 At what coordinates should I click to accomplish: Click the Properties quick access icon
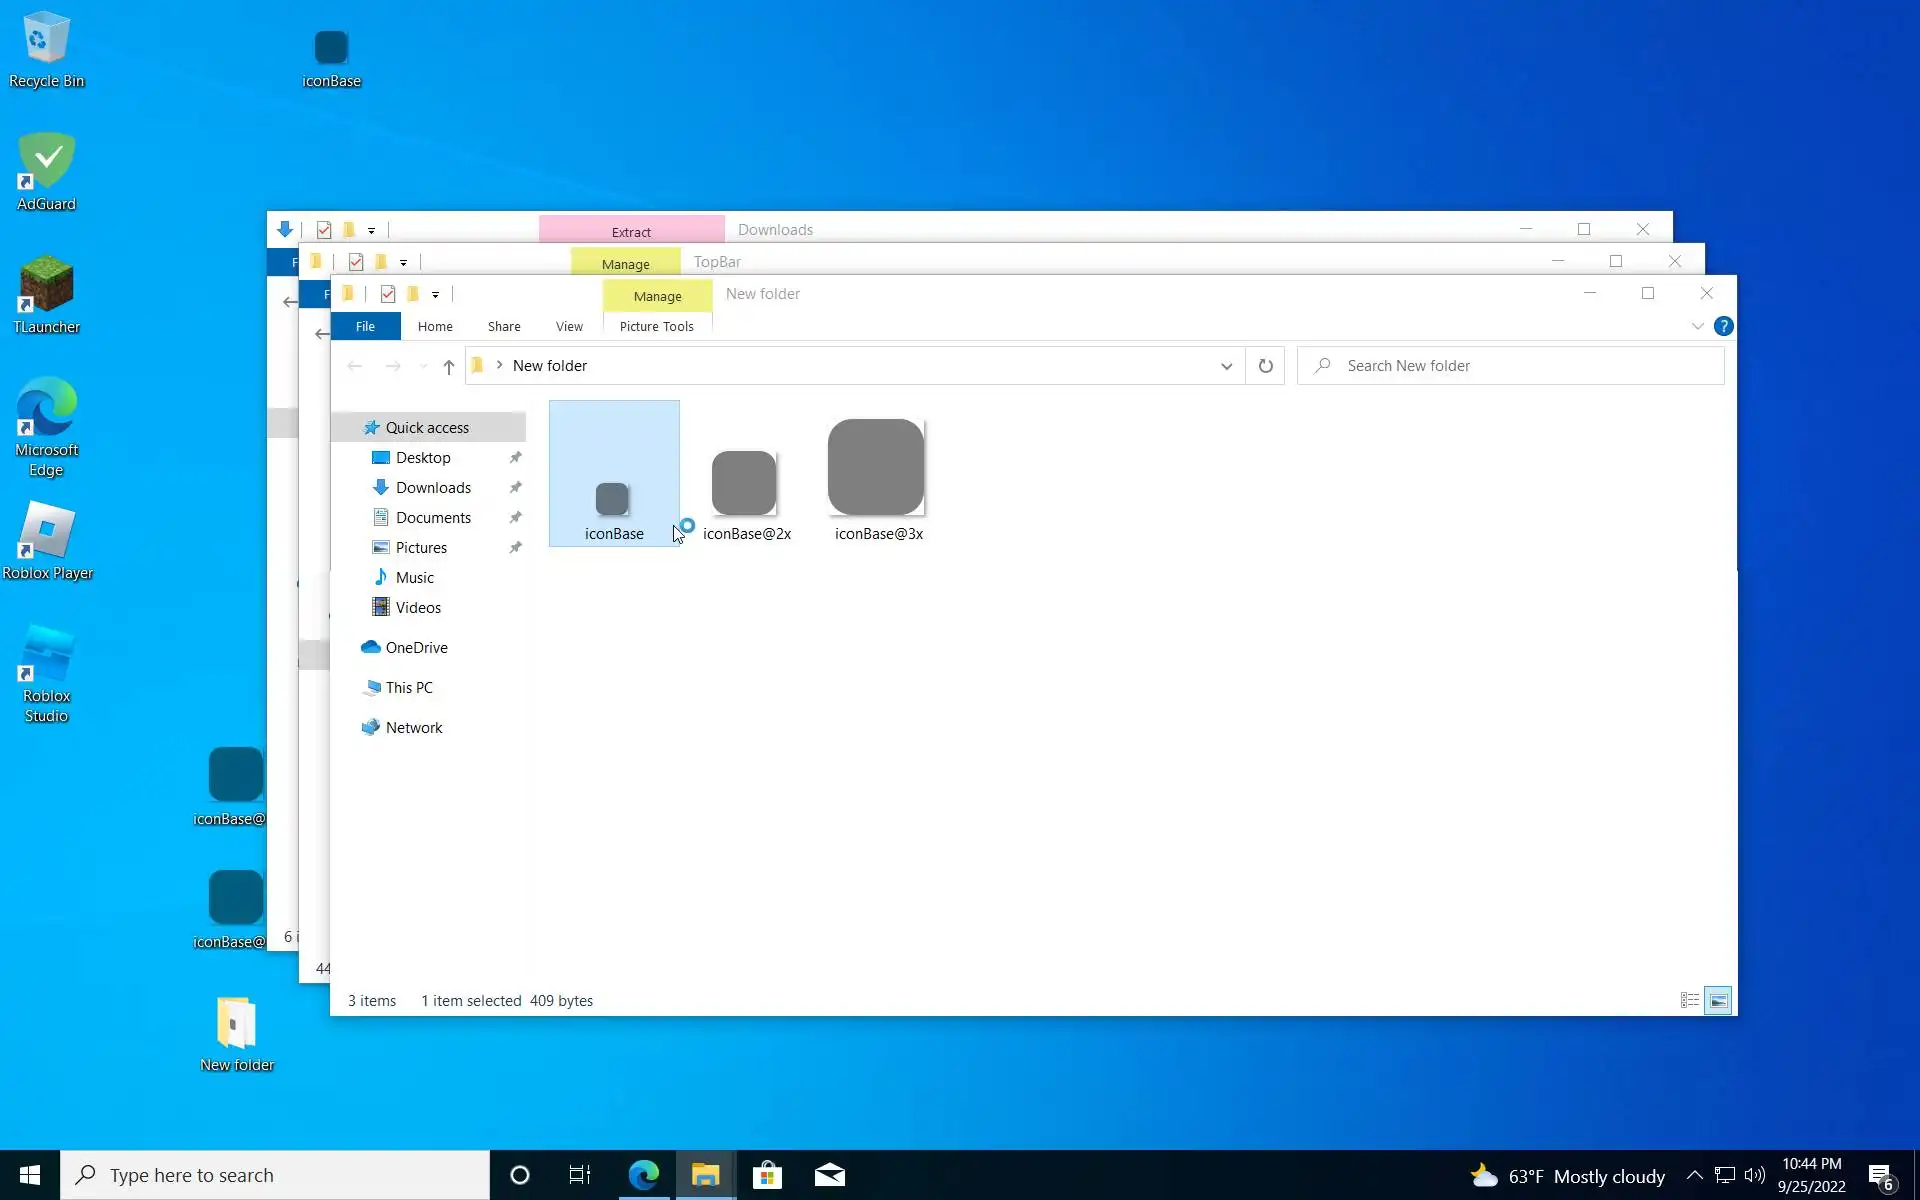388,294
